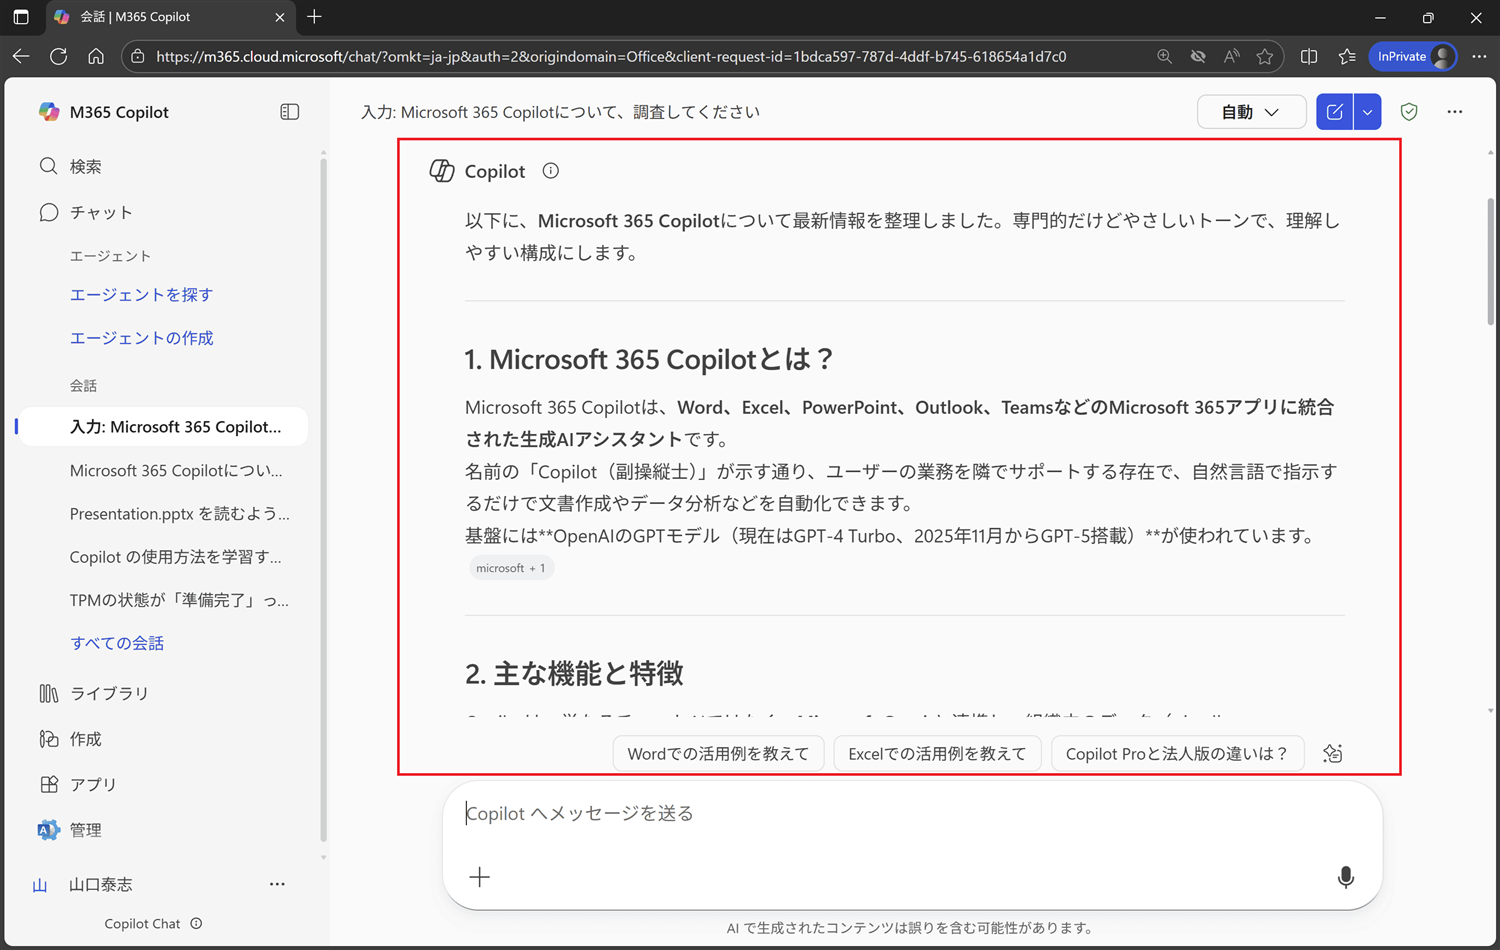The width and height of the screenshot is (1500, 950).
Task: Select the 会話 | M365 Copilot browser tab
Action: pyautogui.click(x=170, y=17)
